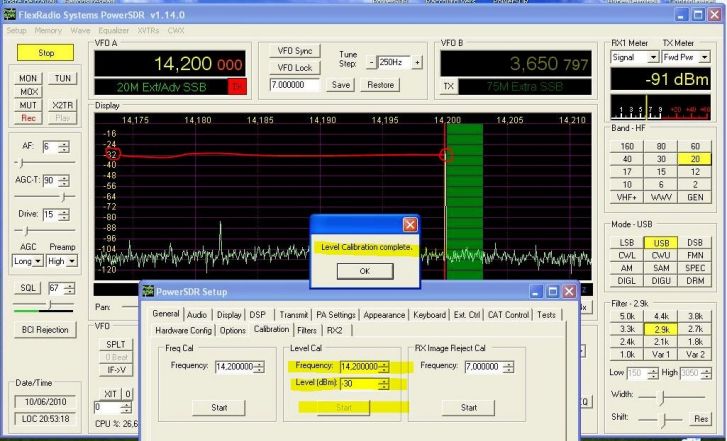Open the TX Meter Fwd Pwr dropdown

(686, 58)
